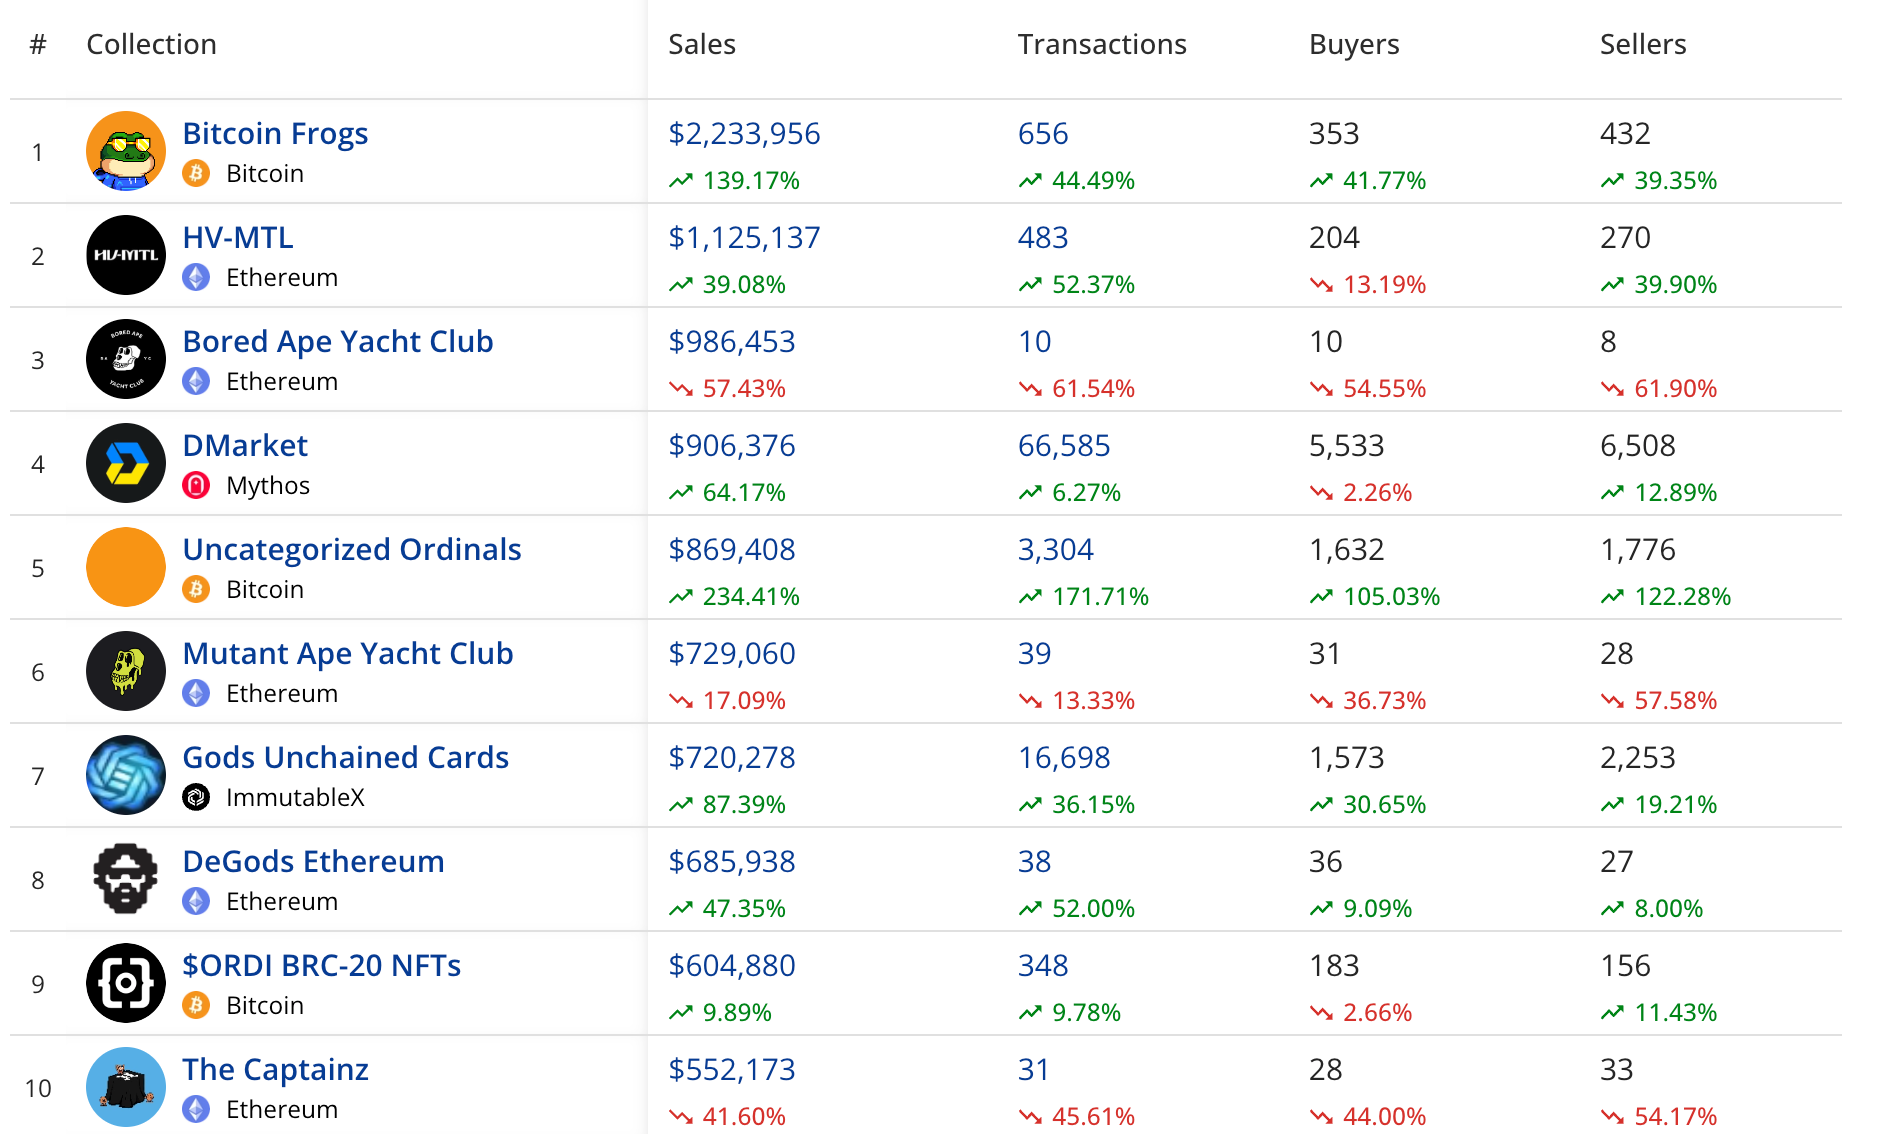Click the Ethereum icon under DeGods Ethereum
Viewport: 1890px width, 1134px height.
(197, 901)
